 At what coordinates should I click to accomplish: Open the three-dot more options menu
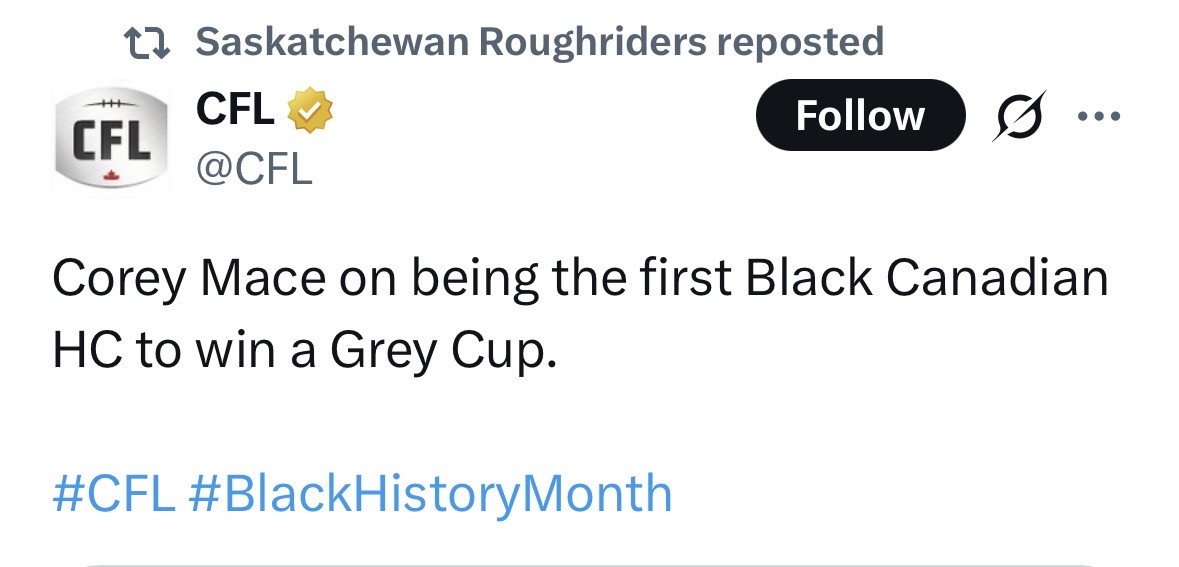(x=1100, y=116)
